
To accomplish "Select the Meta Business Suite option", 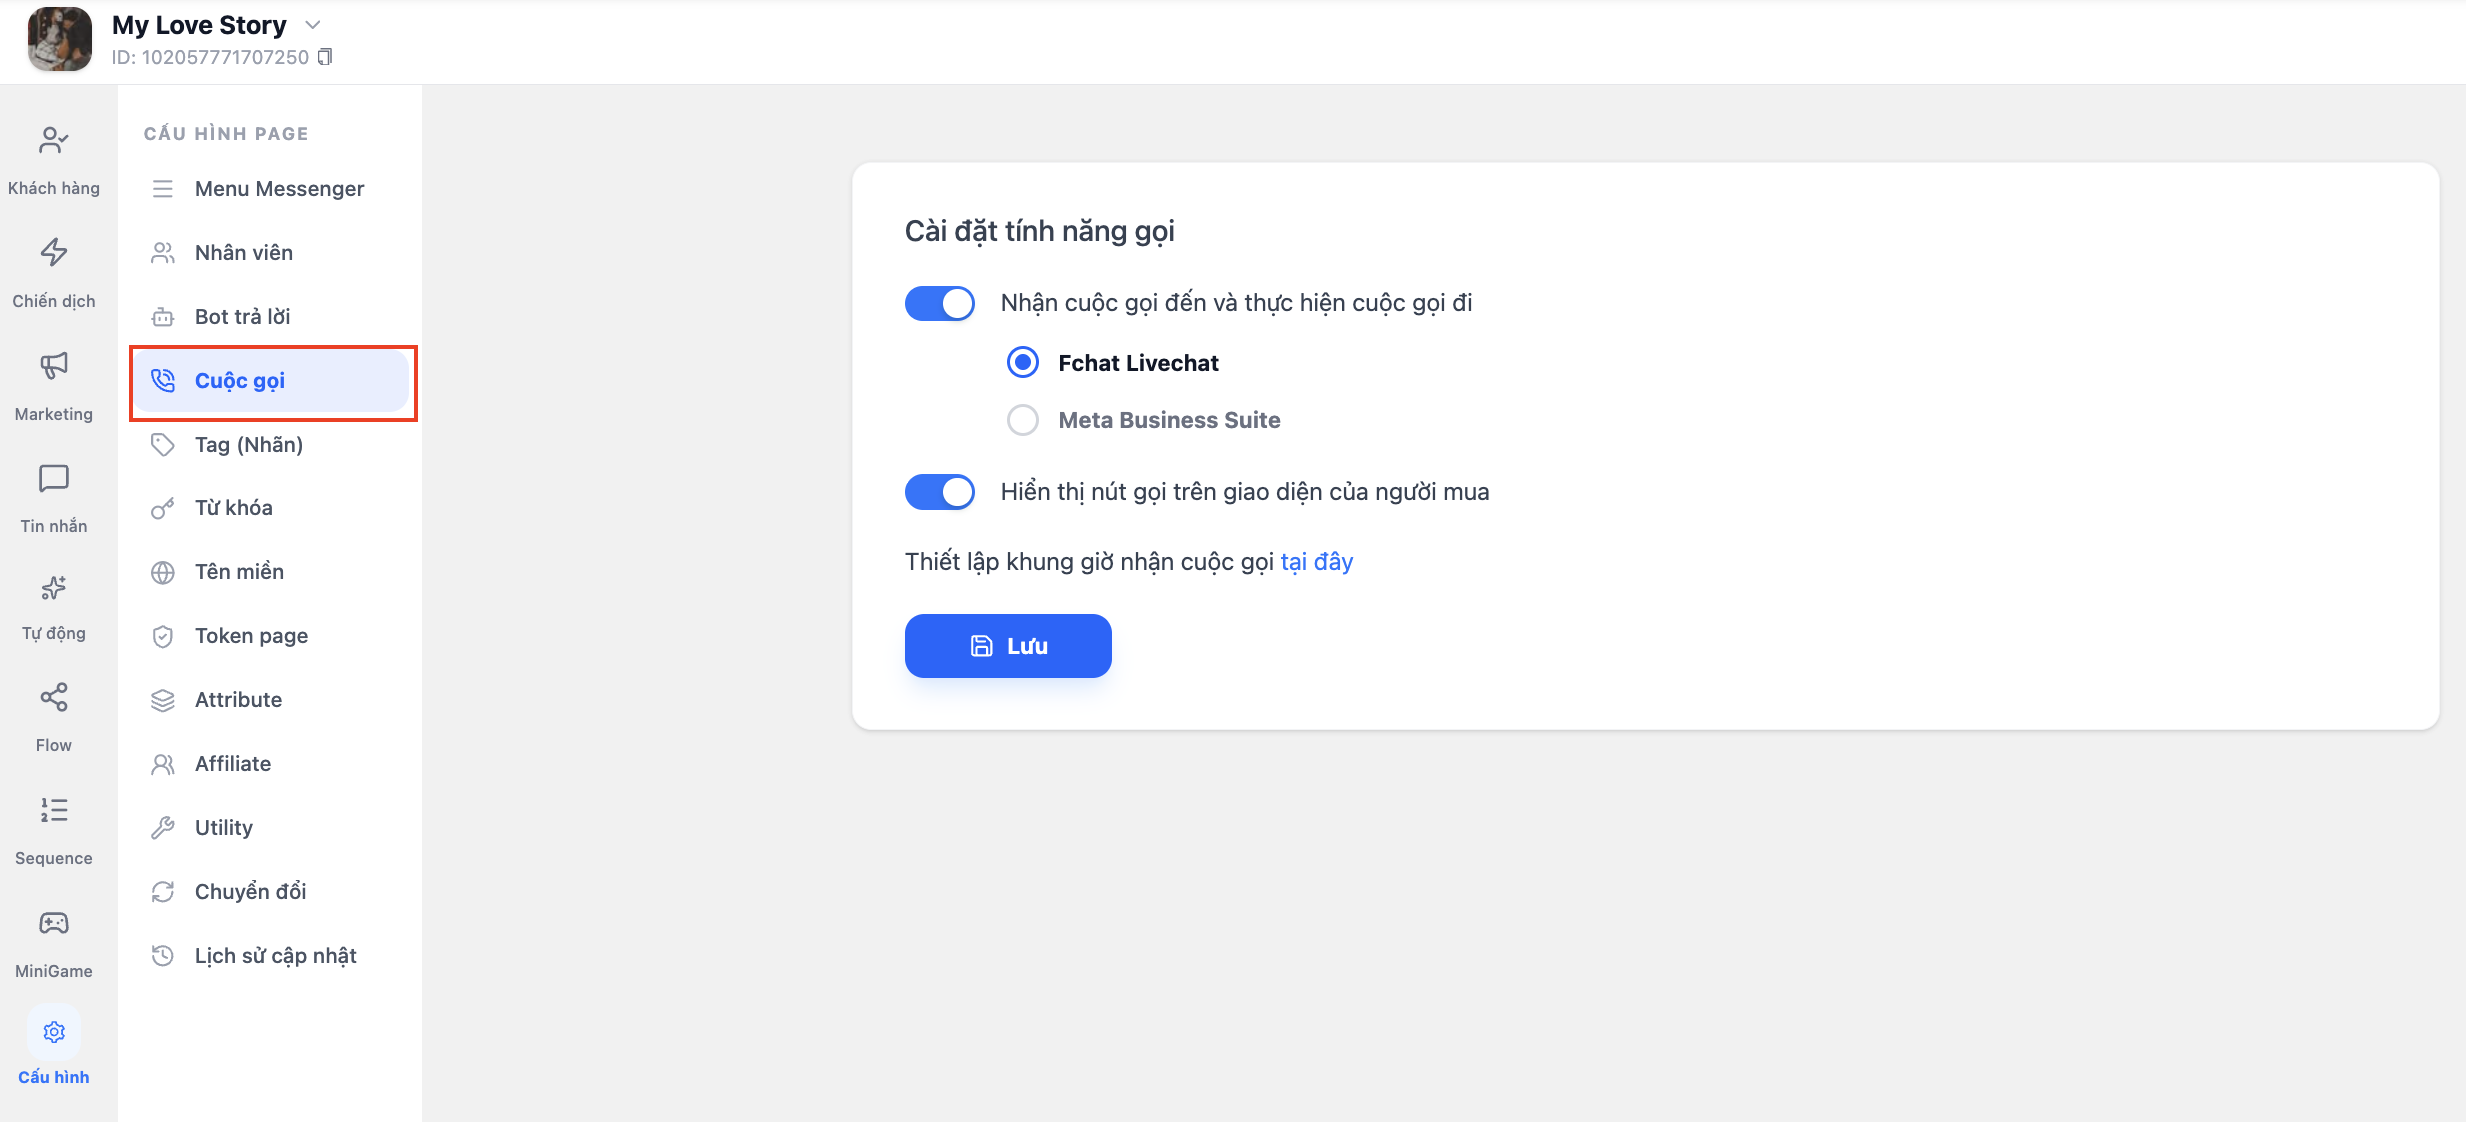I will [x=1023, y=420].
